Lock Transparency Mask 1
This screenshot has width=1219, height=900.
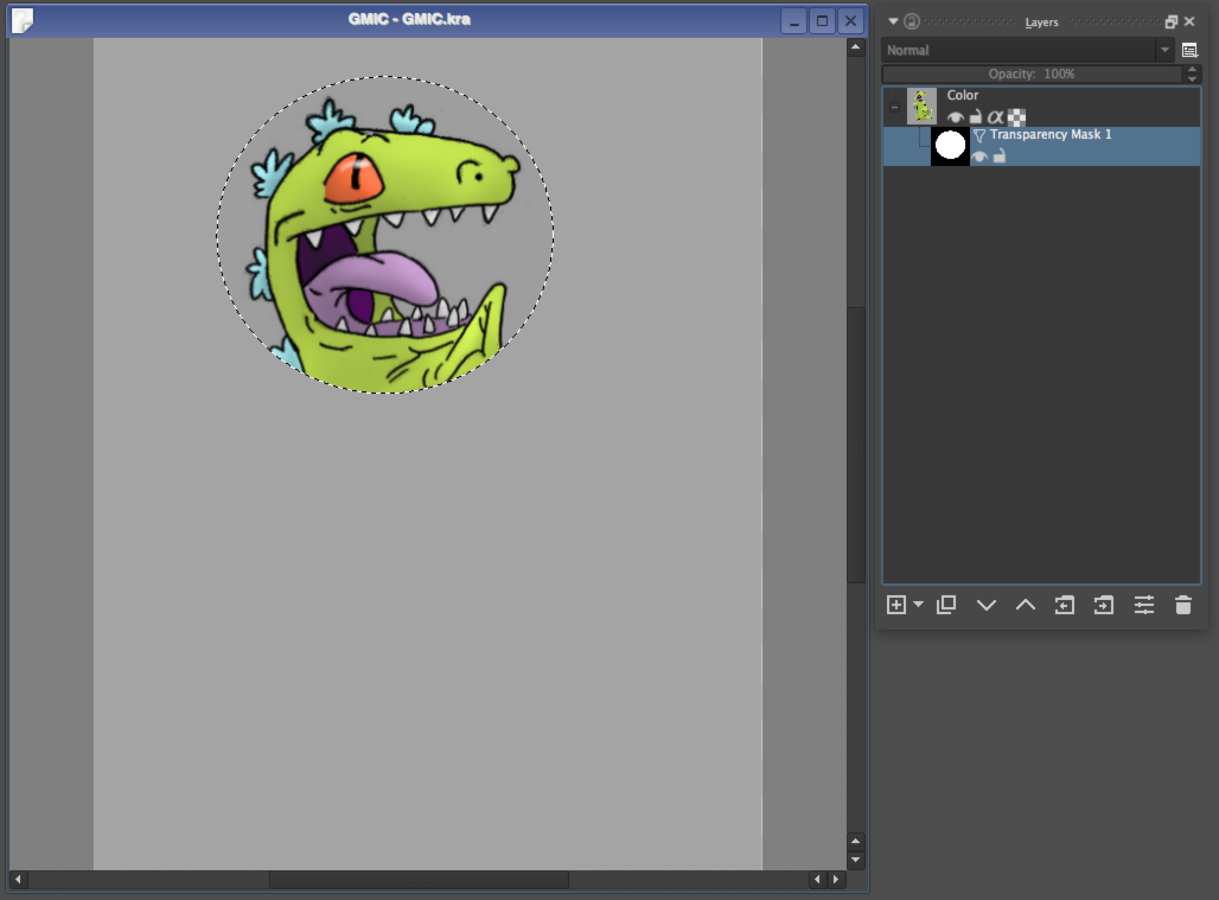(x=999, y=156)
